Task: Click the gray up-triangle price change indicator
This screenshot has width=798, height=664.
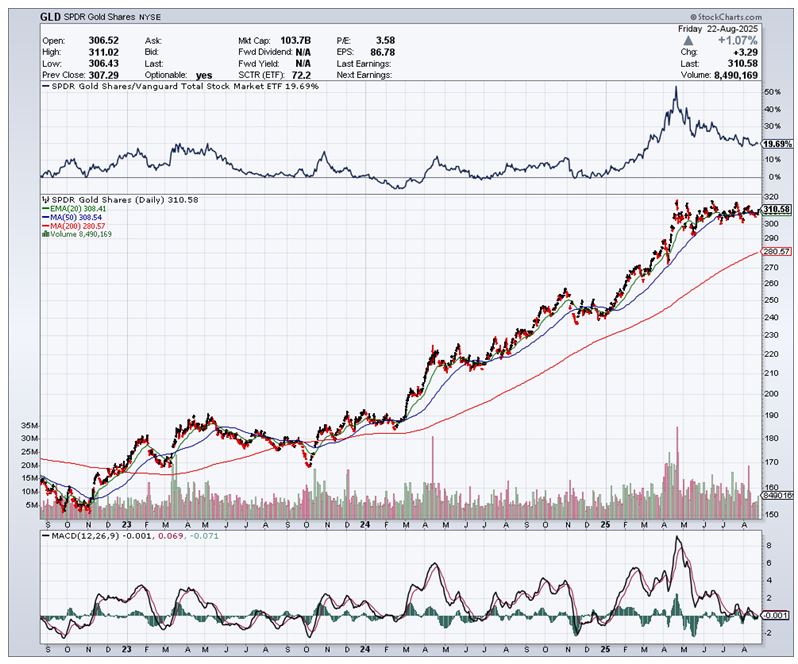Action: (688, 40)
